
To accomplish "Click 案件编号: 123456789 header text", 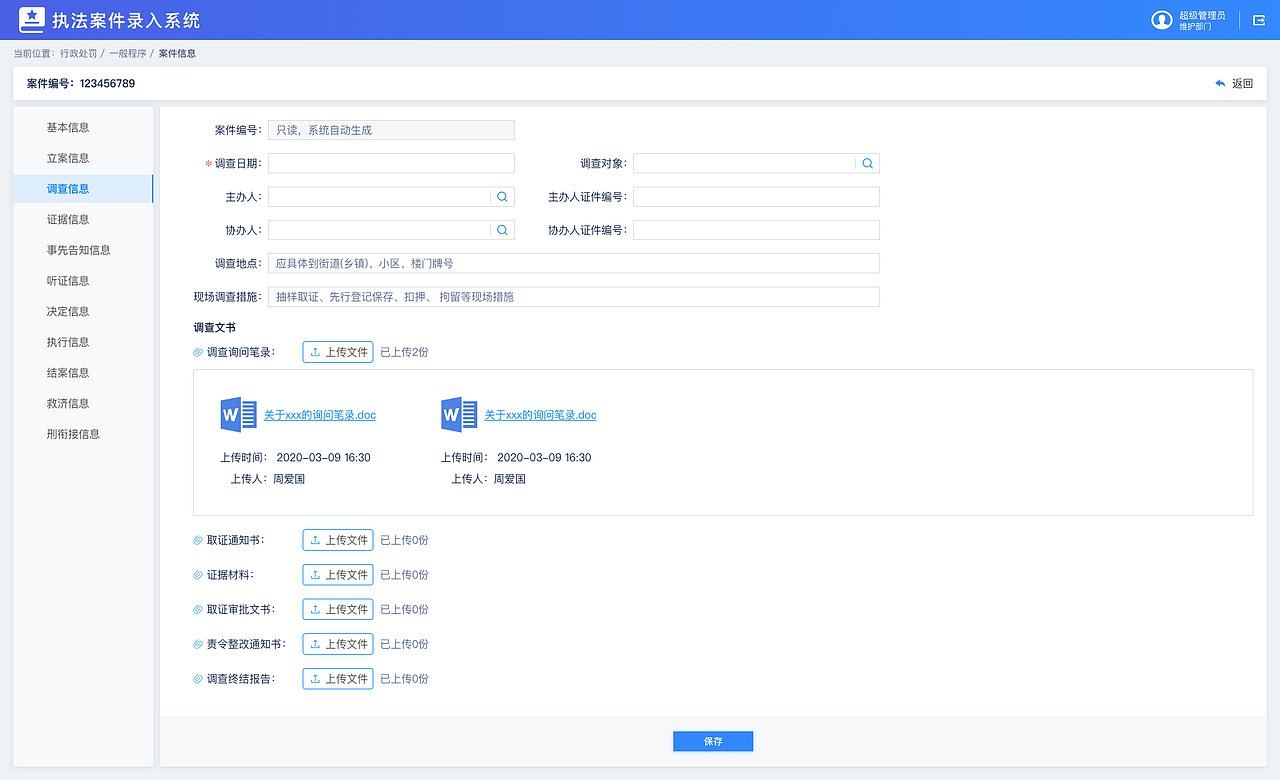I will [81, 84].
